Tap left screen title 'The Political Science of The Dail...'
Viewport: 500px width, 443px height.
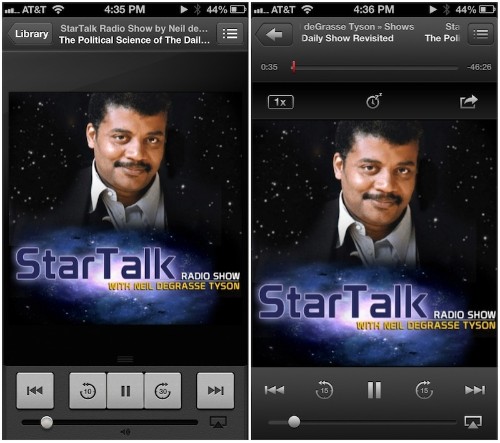(134, 40)
